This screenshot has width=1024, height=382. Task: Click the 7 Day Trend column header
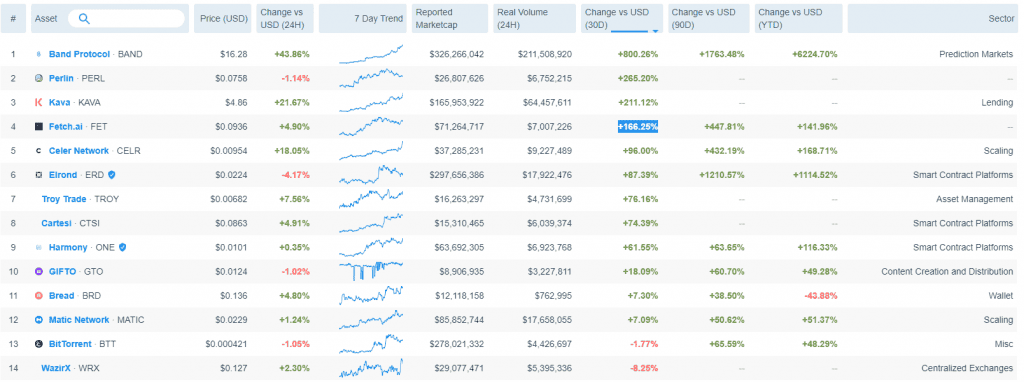362,18
